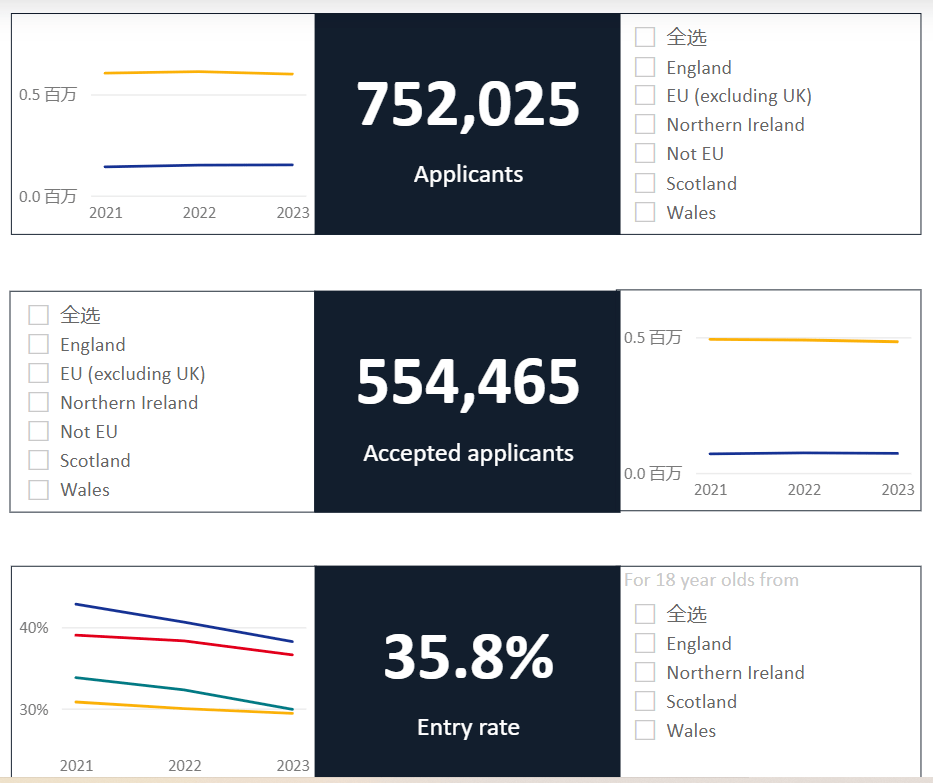Image resolution: width=933 pixels, height=783 pixels.
Task: Select Northern Ireland in Applicants filter
Action: tap(645, 124)
